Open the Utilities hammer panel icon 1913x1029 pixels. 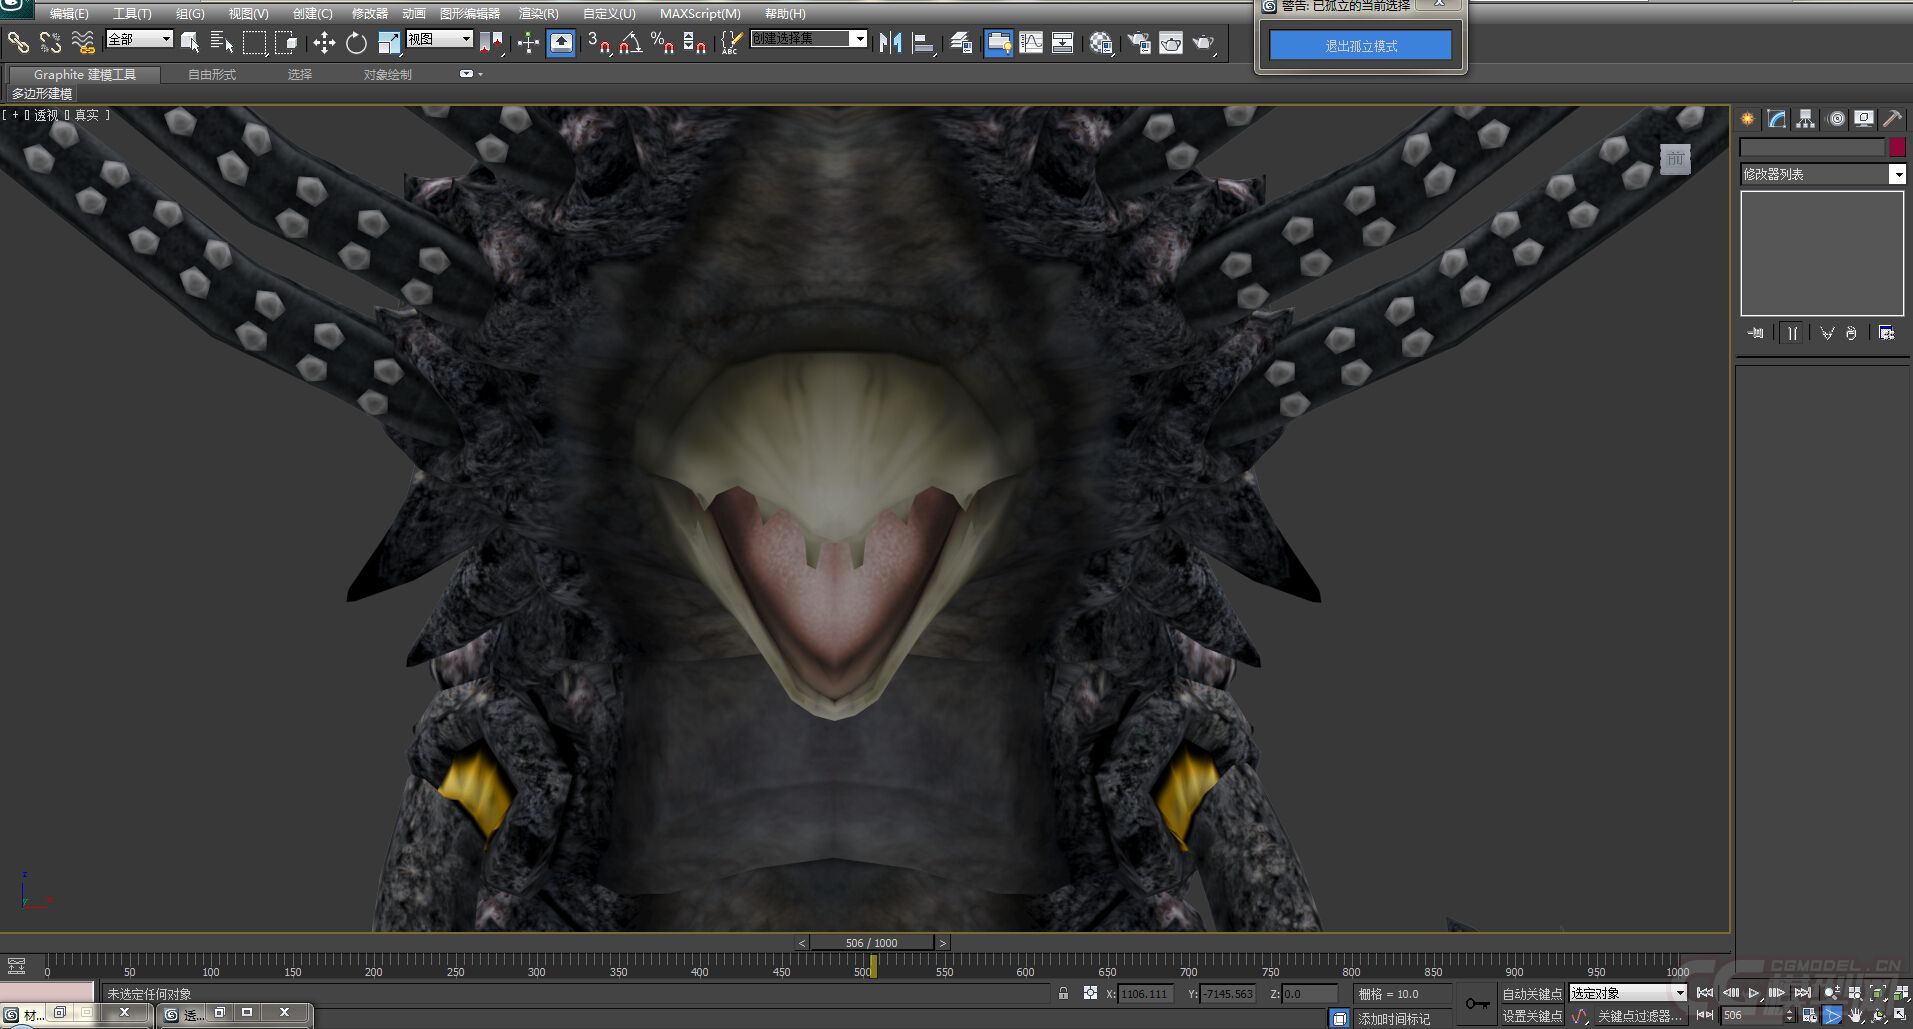(x=1892, y=119)
